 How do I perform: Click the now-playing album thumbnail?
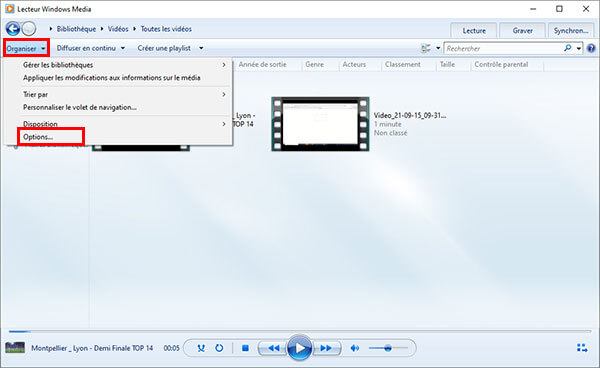point(15,348)
